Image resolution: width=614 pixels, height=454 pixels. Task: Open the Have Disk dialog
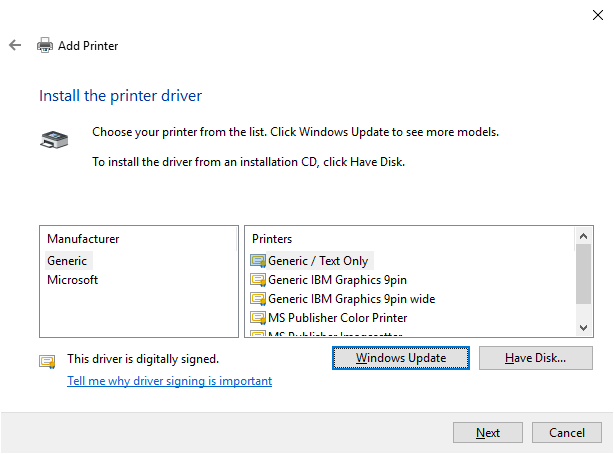pyautogui.click(x=535, y=358)
